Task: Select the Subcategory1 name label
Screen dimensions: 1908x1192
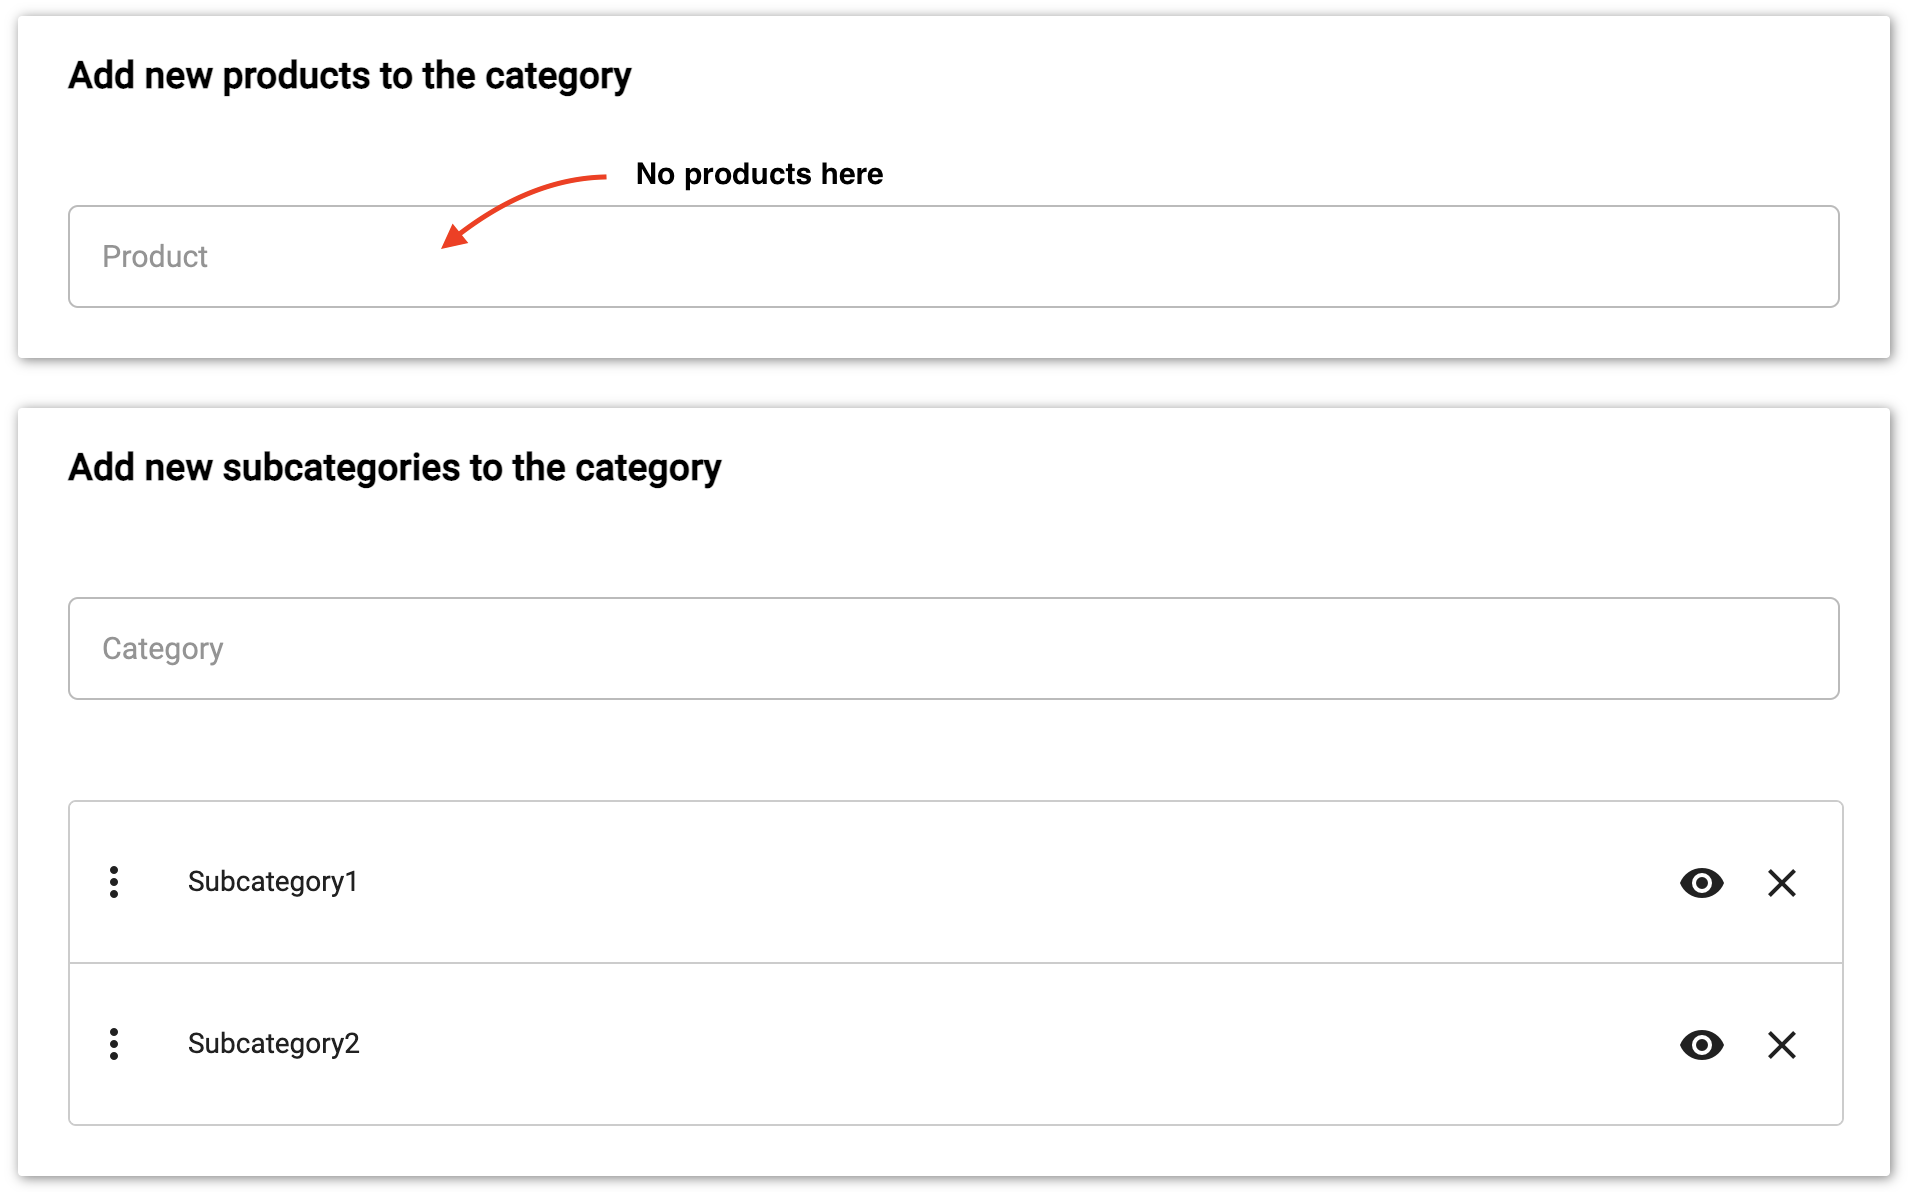Action: click(x=272, y=882)
